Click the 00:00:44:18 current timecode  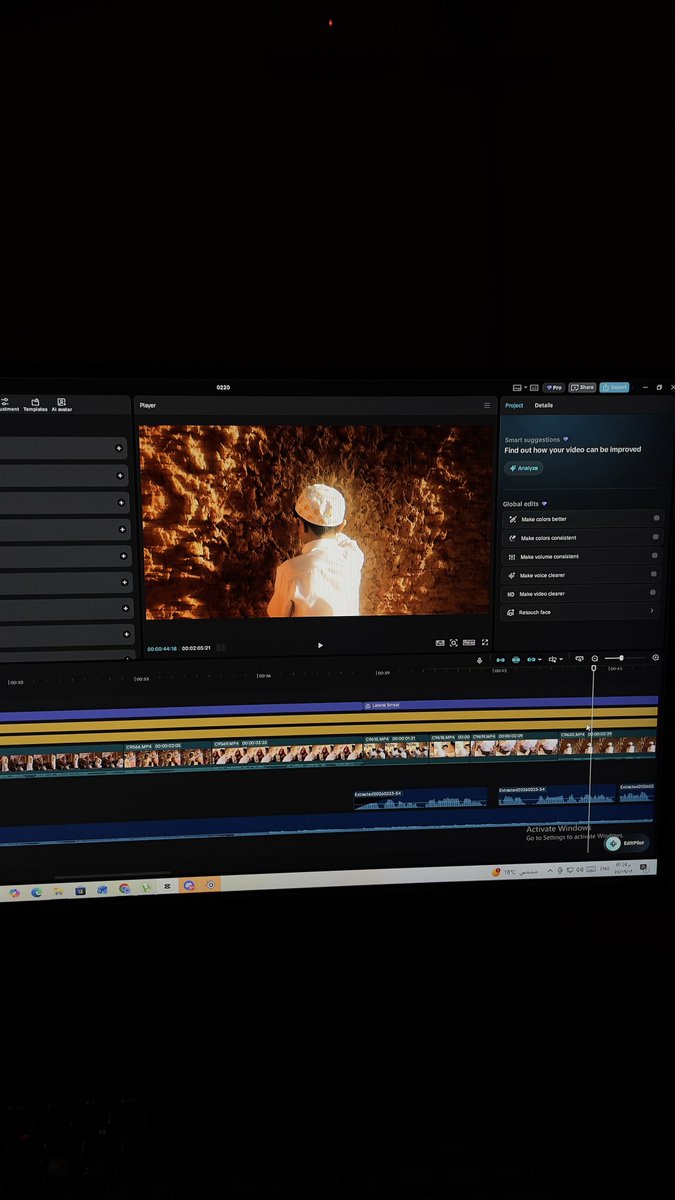click(162, 649)
